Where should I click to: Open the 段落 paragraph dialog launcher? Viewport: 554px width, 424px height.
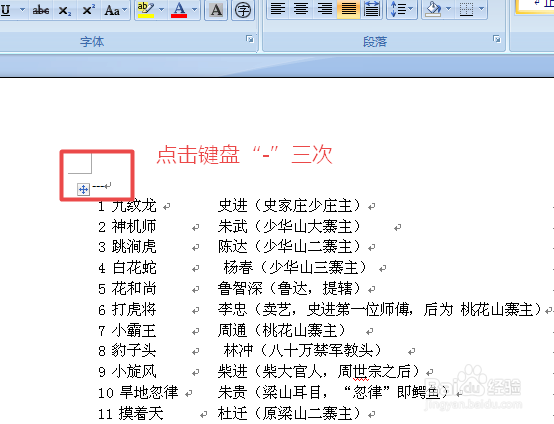[497, 39]
